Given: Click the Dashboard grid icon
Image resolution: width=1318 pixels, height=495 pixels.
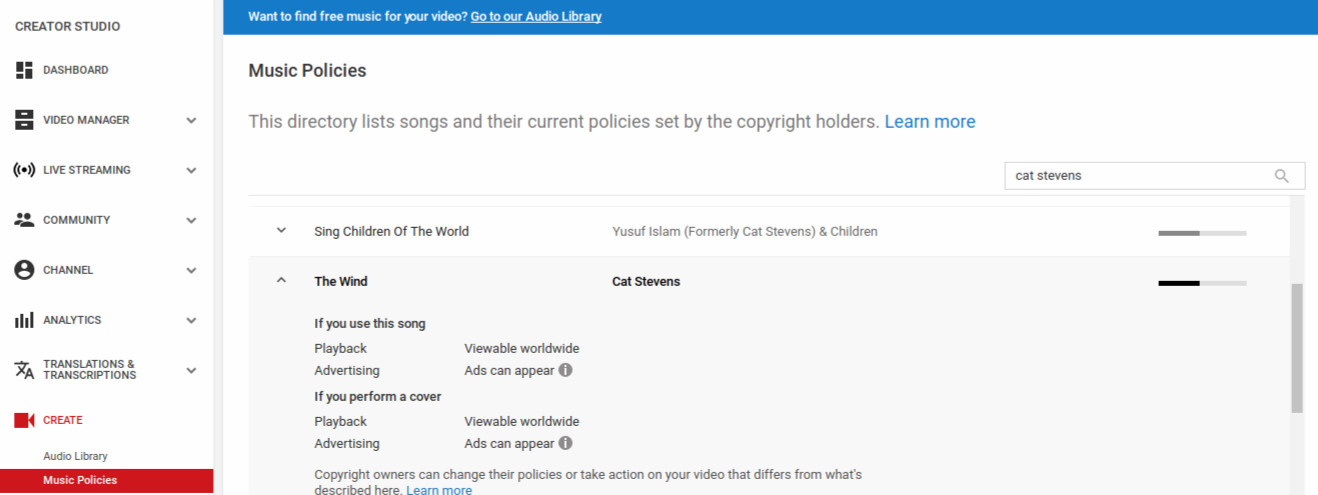Looking at the screenshot, I should pos(24,70).
